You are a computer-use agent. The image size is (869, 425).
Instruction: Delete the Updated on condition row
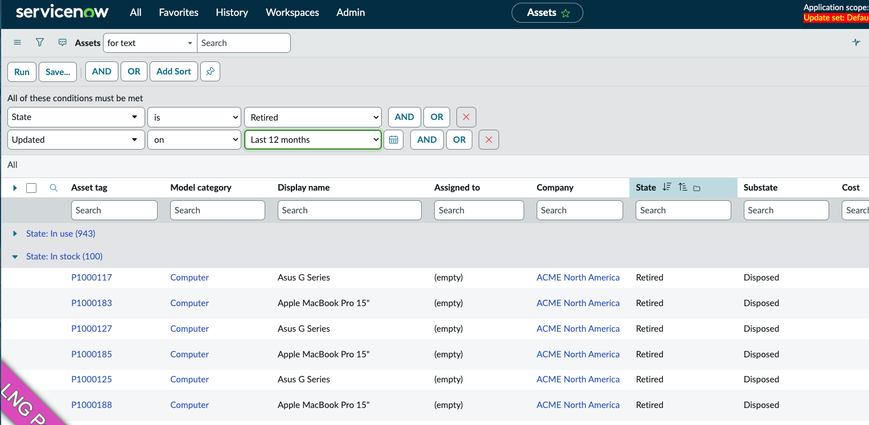(489, 140)
